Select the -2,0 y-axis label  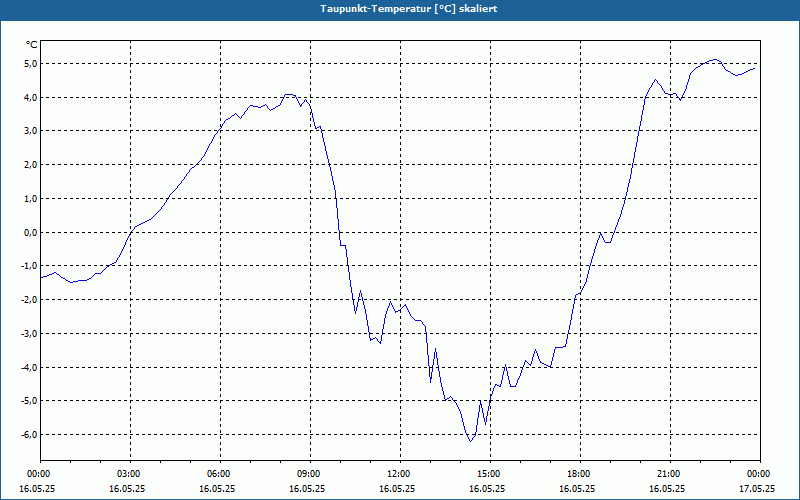coord(29,299)
